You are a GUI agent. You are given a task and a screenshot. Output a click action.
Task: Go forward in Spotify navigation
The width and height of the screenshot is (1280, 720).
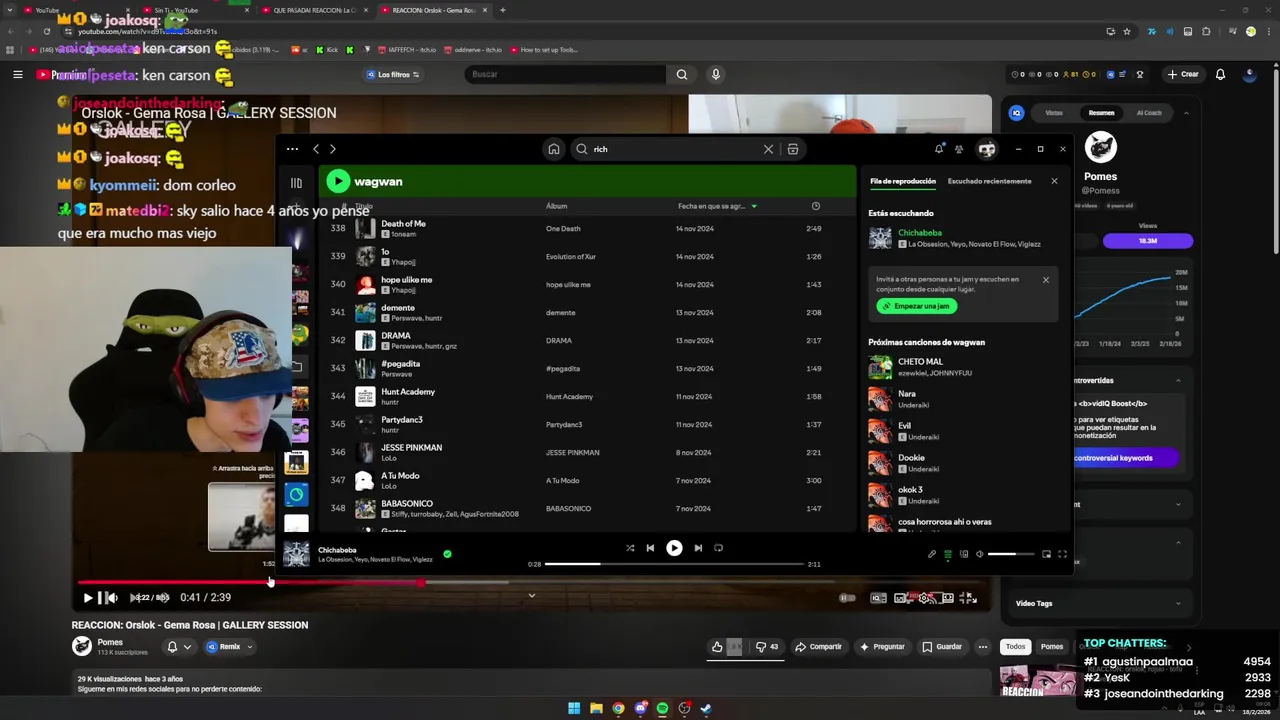(333, 149)
